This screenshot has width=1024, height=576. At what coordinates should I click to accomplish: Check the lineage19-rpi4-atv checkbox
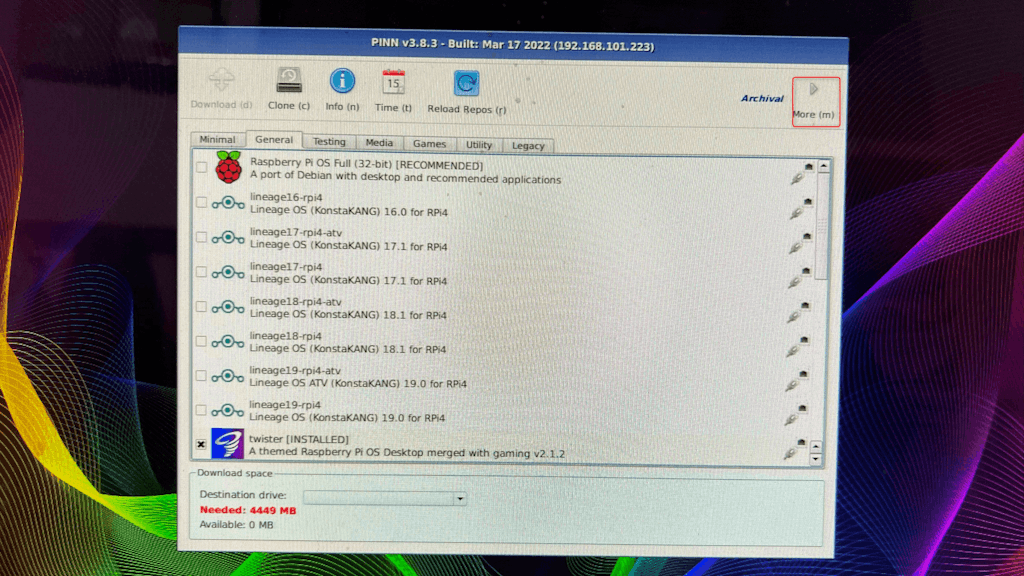coord(201,376)
